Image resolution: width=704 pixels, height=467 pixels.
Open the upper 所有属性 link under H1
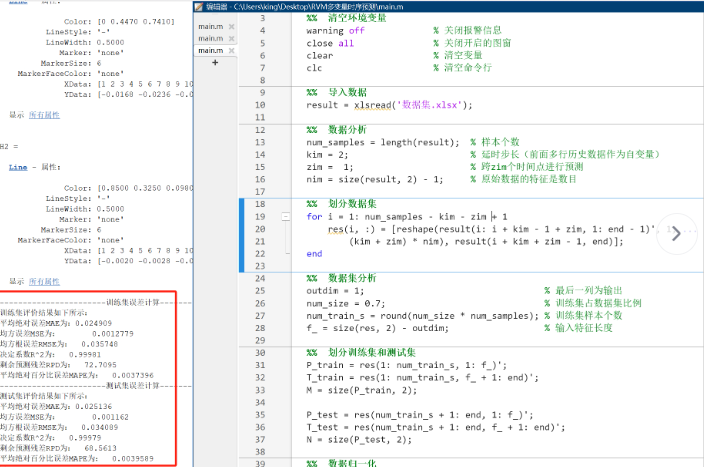click(44, 115)
